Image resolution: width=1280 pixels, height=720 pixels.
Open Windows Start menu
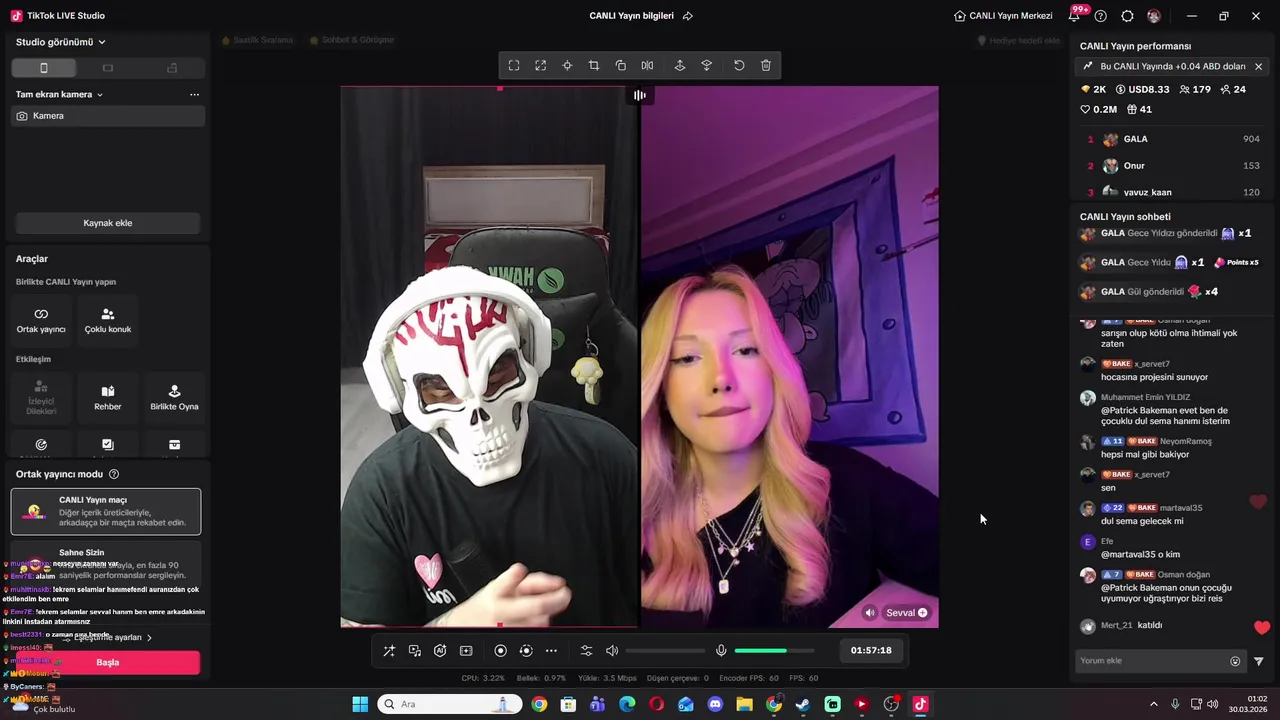(x=360, y=704)
